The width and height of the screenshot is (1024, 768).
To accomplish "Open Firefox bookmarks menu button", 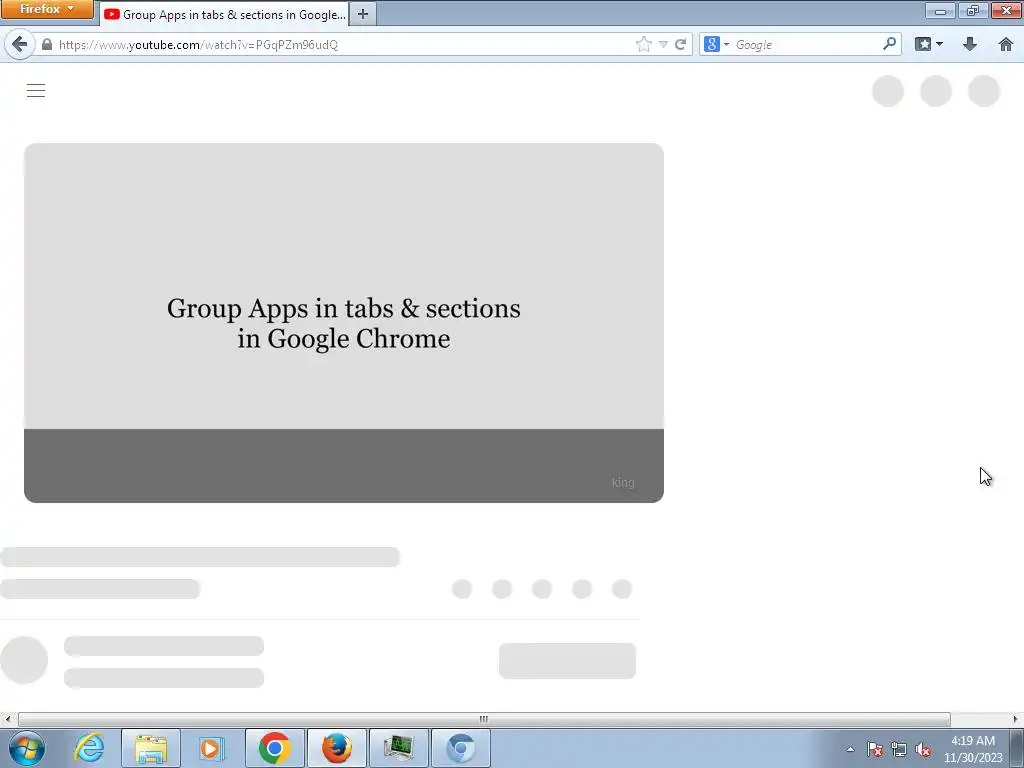I will (929, 44).
